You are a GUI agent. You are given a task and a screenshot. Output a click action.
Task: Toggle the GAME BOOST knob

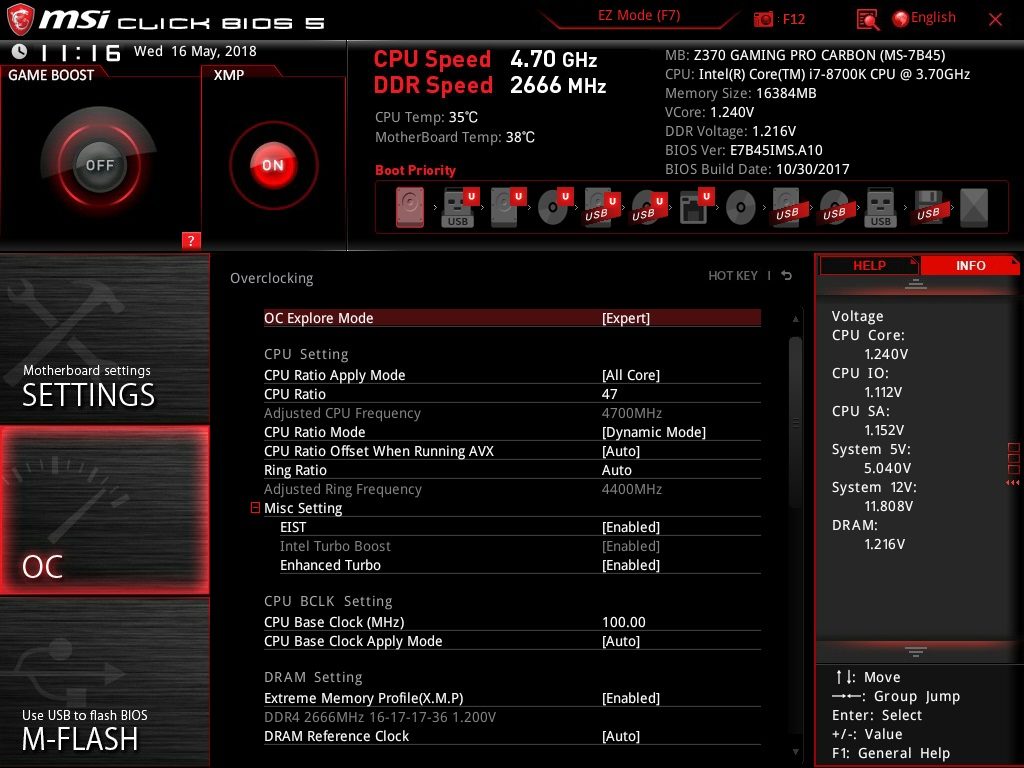point(99,165)
